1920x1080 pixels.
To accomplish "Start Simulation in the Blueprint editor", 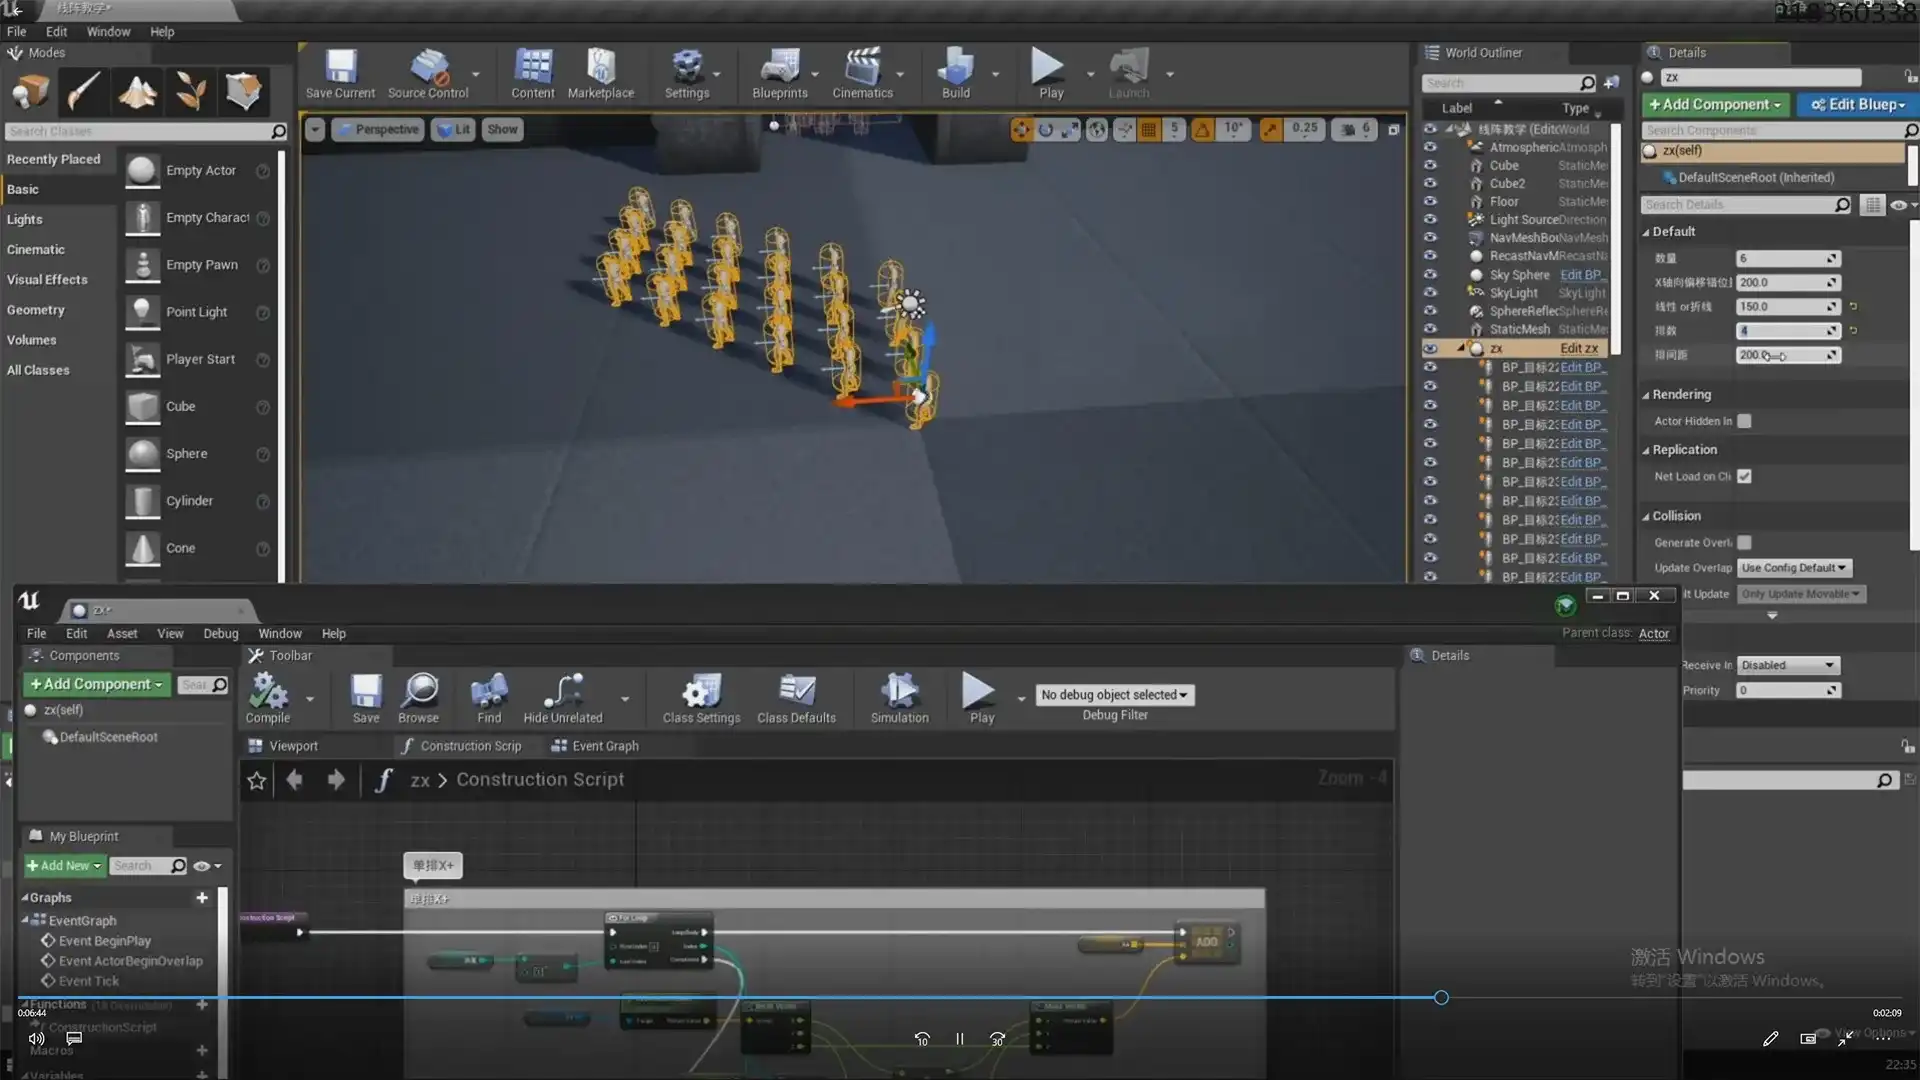I will click(898, 697).
